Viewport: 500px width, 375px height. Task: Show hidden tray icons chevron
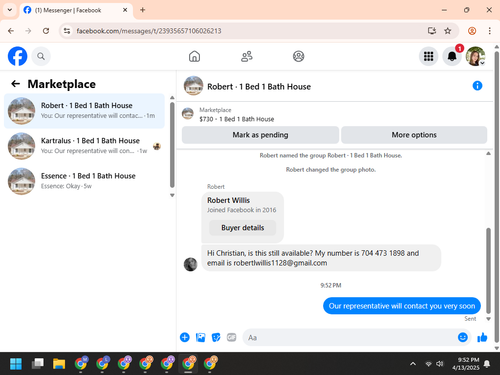tap(413, 364)
